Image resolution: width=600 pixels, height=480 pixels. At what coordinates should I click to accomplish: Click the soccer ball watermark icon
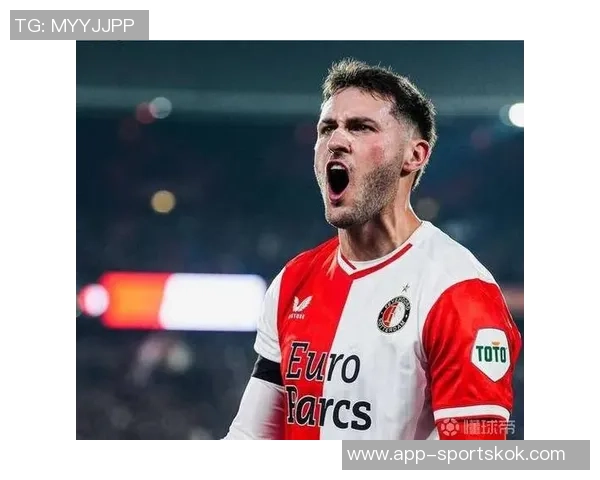[x=450, y=427]
